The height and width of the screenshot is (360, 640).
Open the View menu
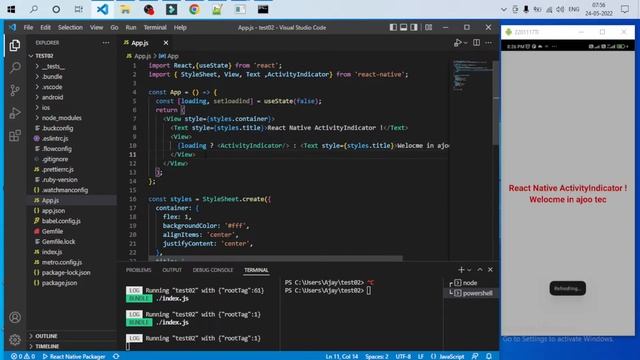96,27
